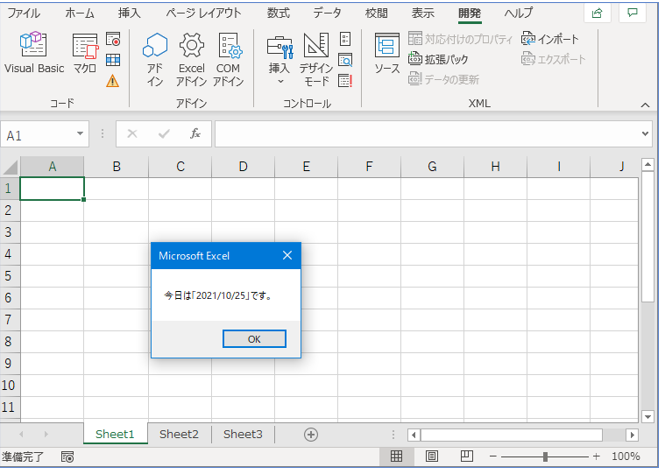Click horizontal scrollbar left arrow

pos(414,435)
